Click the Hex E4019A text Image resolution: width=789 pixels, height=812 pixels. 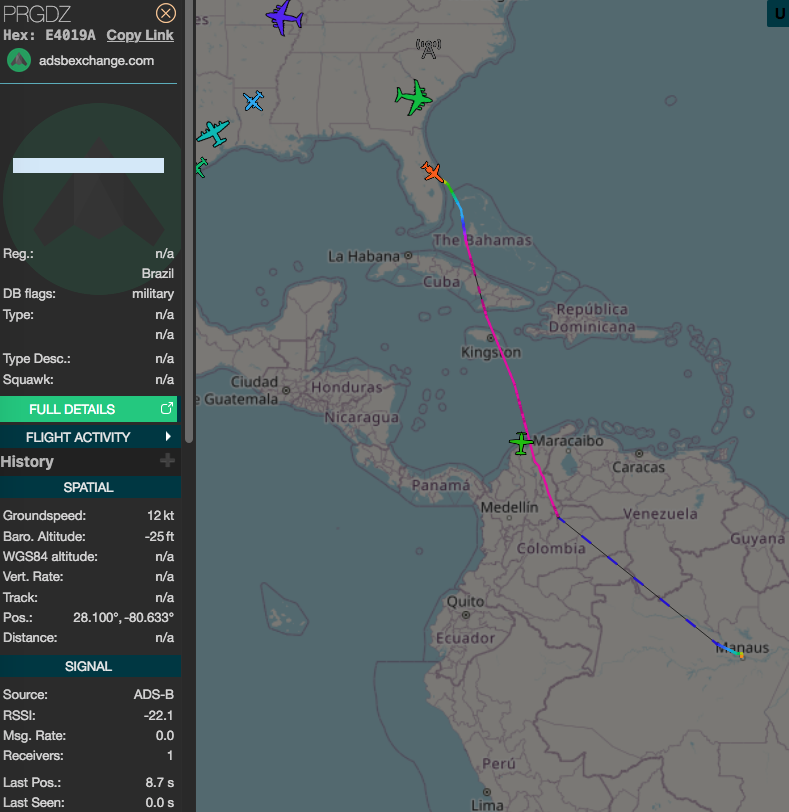click(x=49, y=35)
